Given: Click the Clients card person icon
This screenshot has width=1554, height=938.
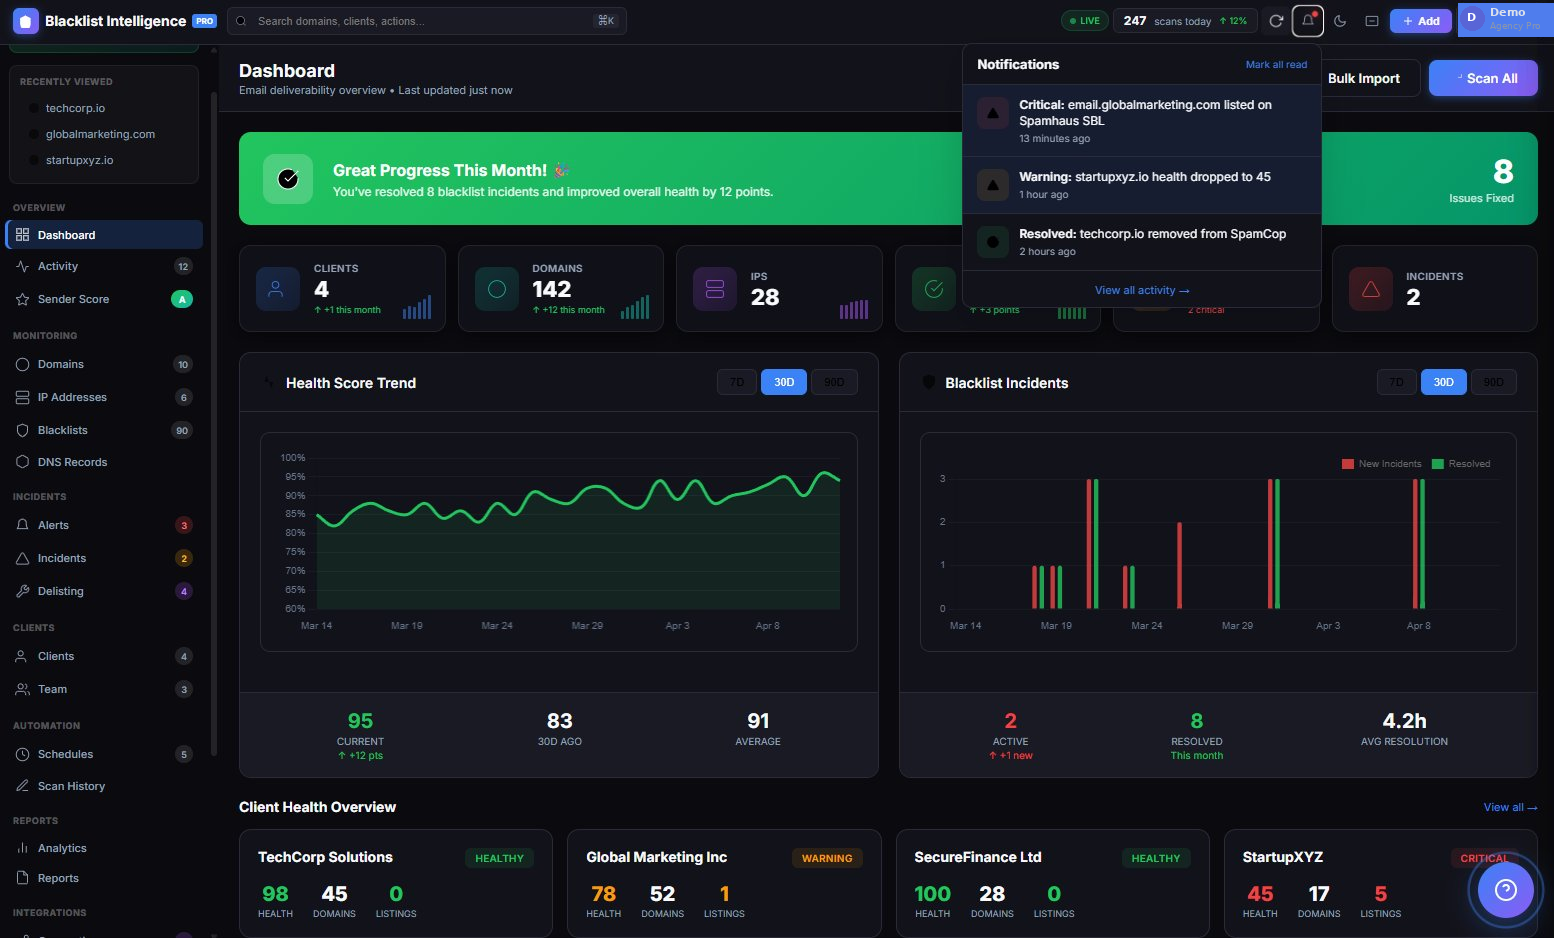Looking at the screenshot, I should 277,289.
